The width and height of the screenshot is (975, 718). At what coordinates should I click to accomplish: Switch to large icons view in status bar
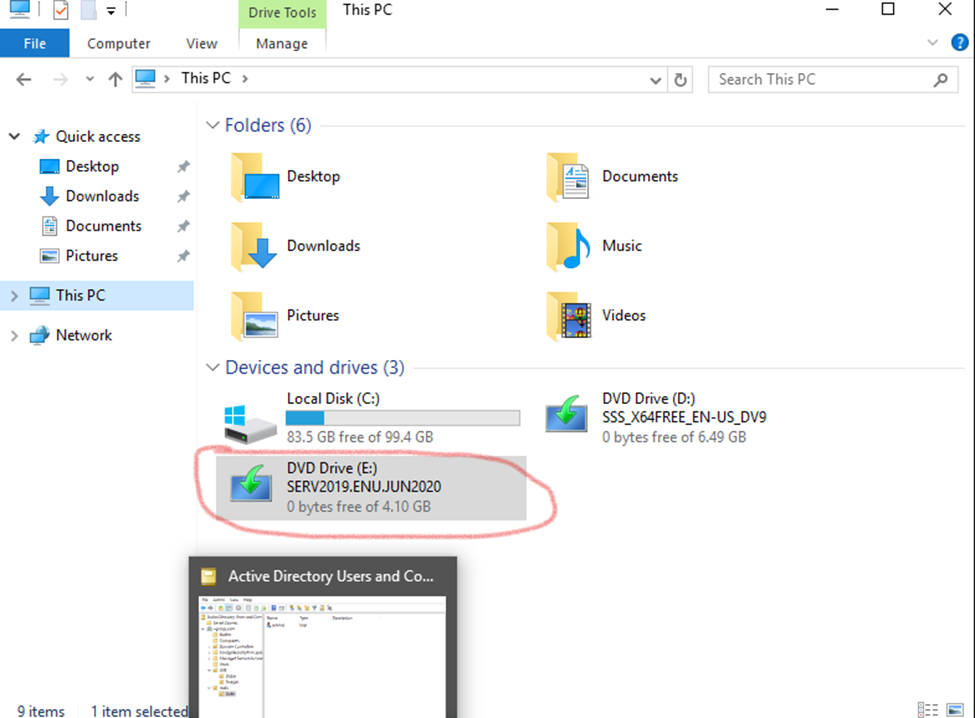(x=955, y=709)
